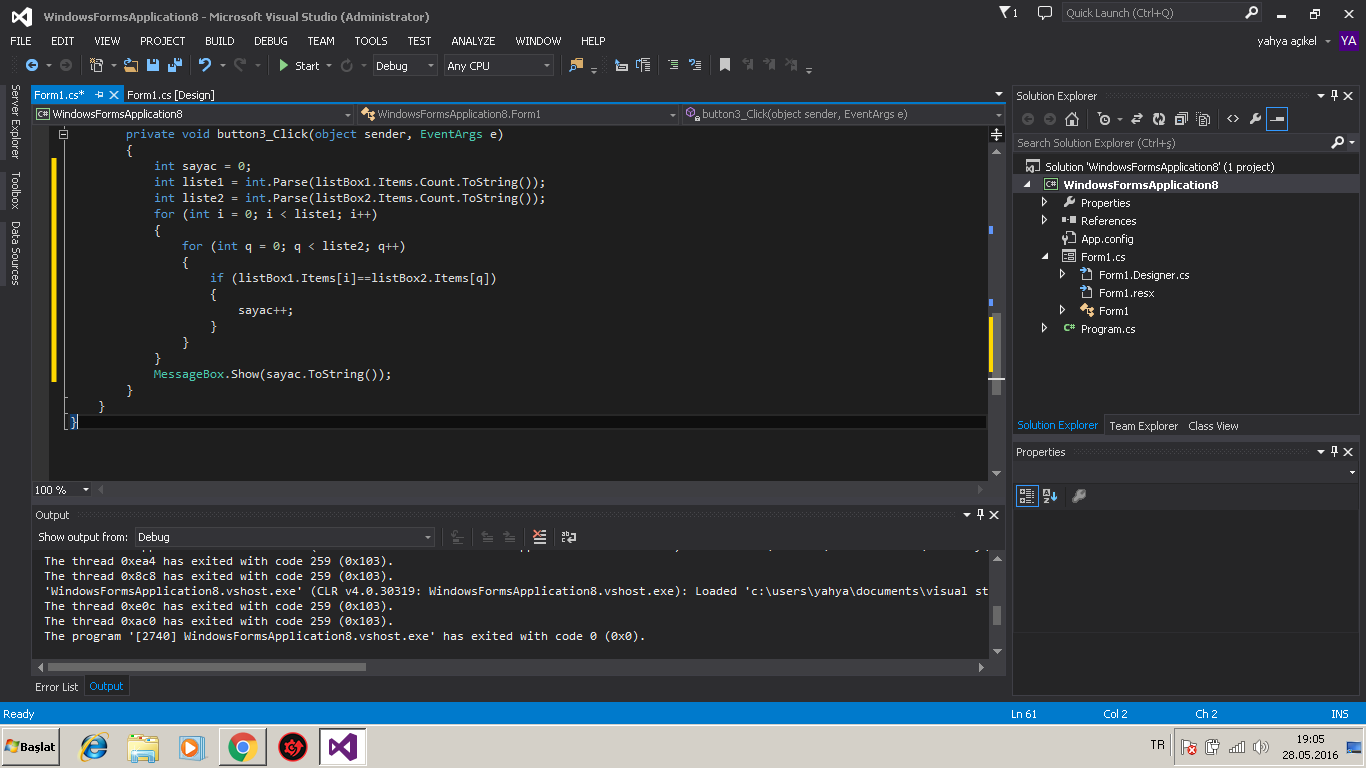Pin or auto-hide the Solution Explorer panel
1366x768 pixels.
click(1334, 95)
